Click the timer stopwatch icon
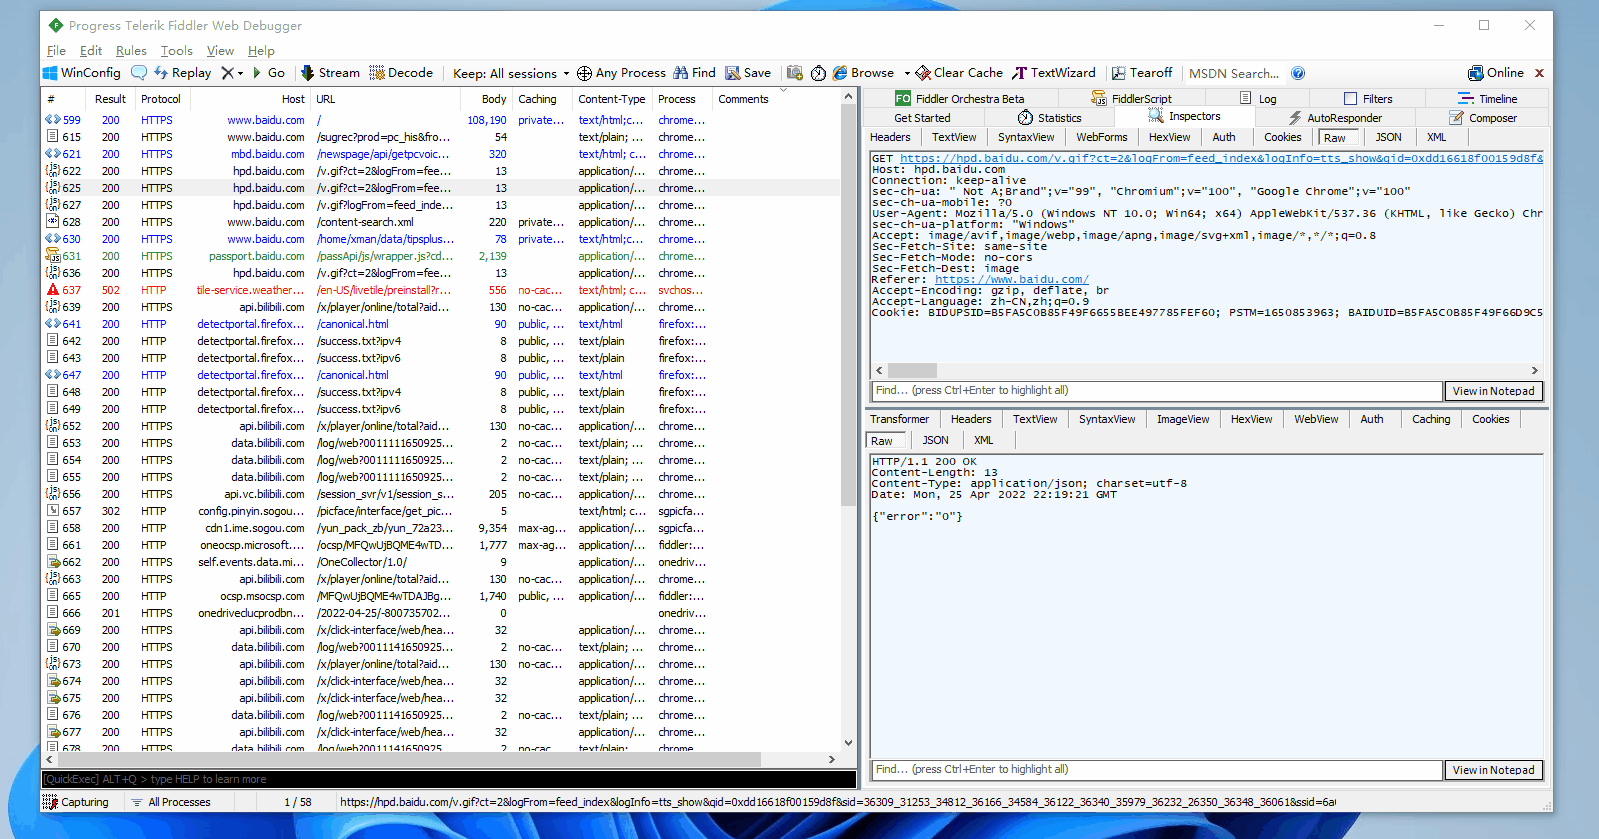 point(818,73)
